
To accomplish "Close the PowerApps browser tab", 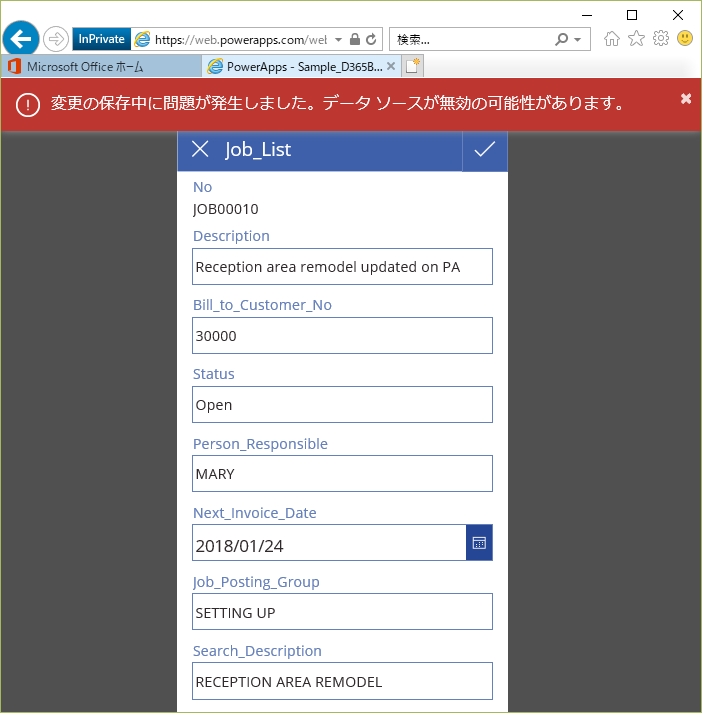I will [391, 66].
